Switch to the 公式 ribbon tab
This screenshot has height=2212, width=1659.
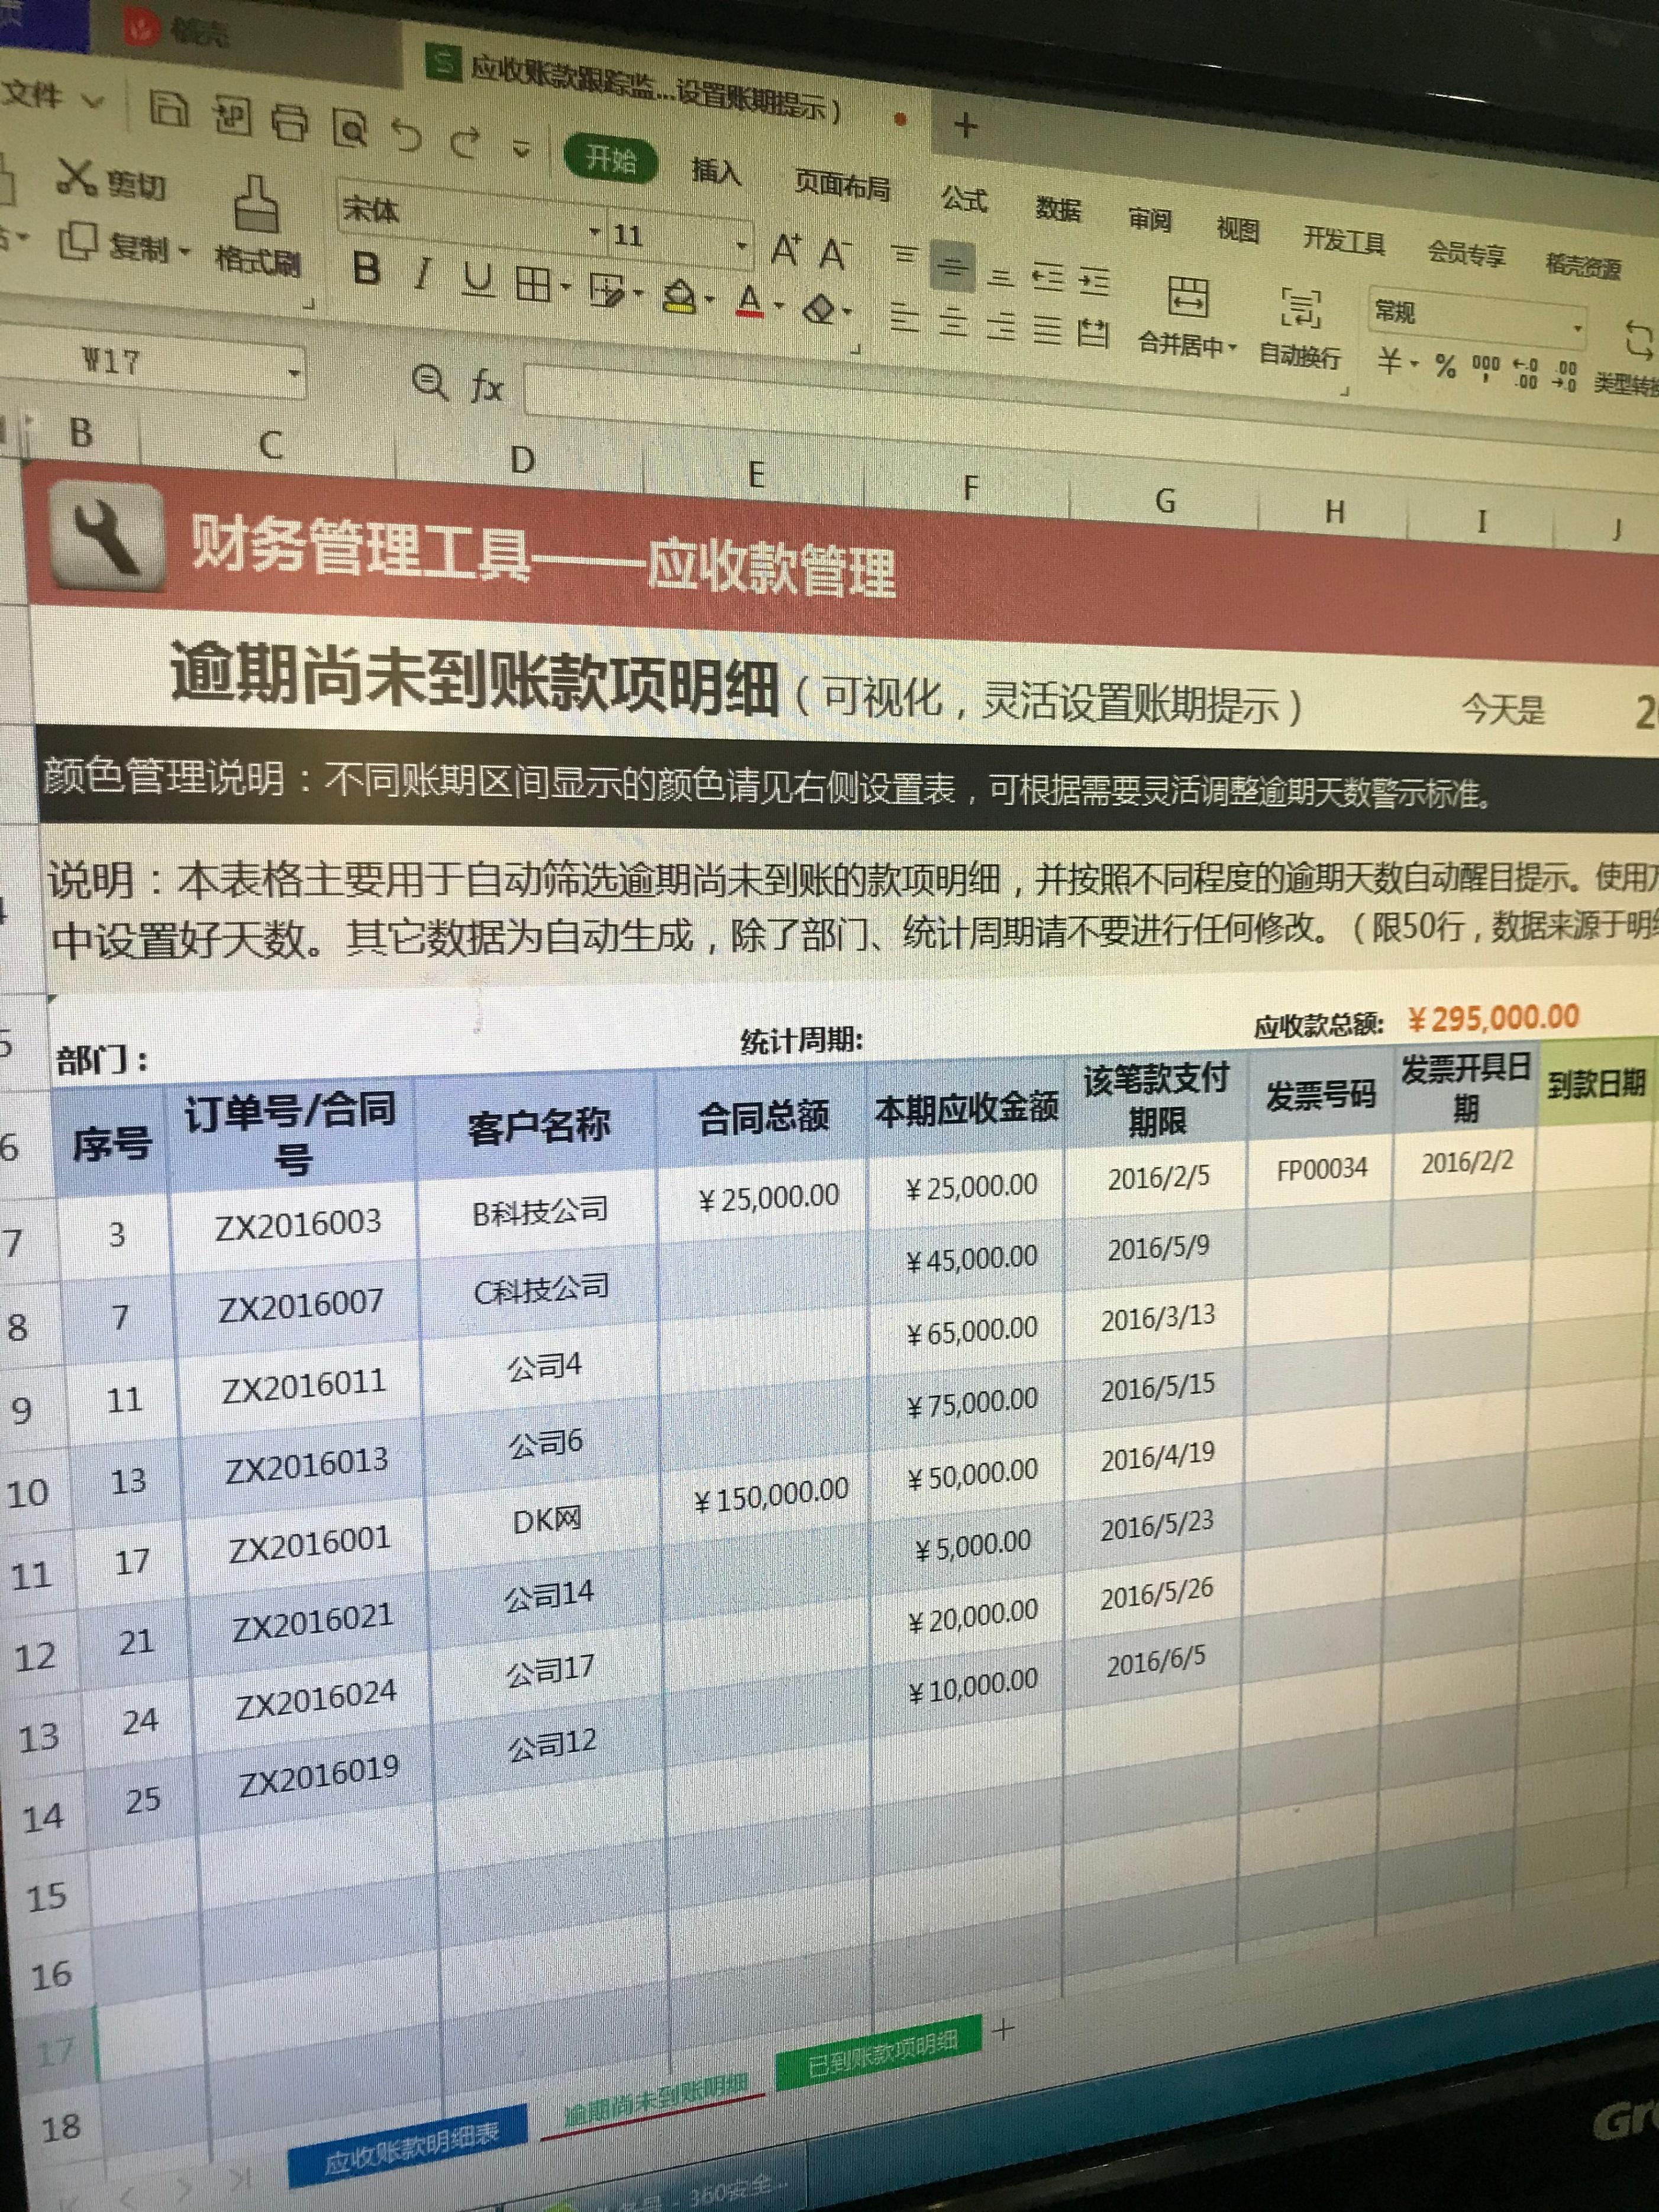964,198
